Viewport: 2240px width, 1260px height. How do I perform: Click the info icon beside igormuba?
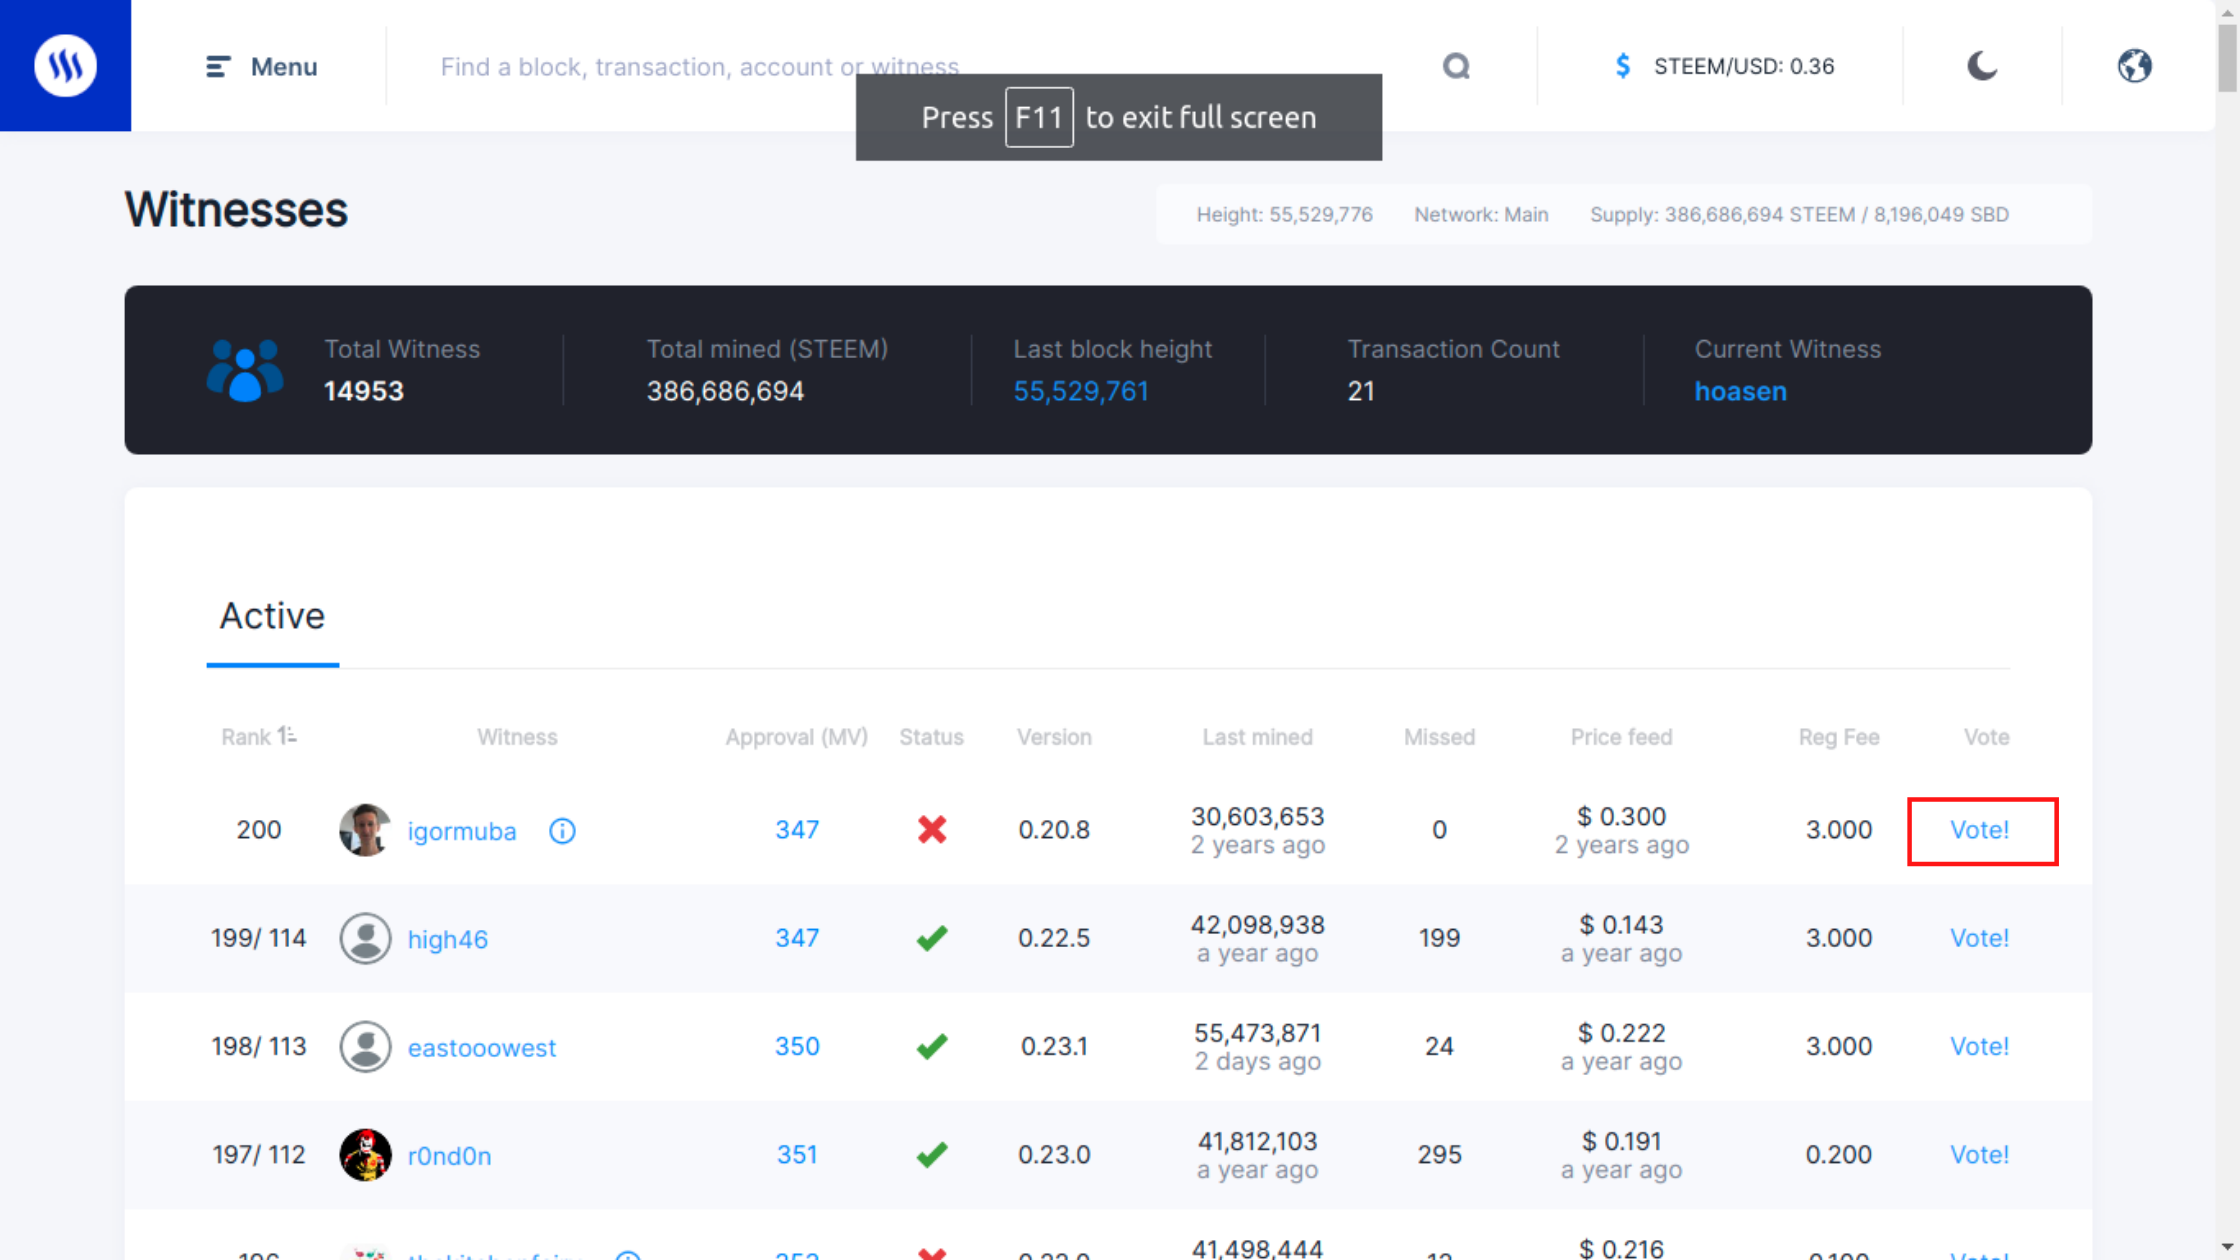click(562, 831)
